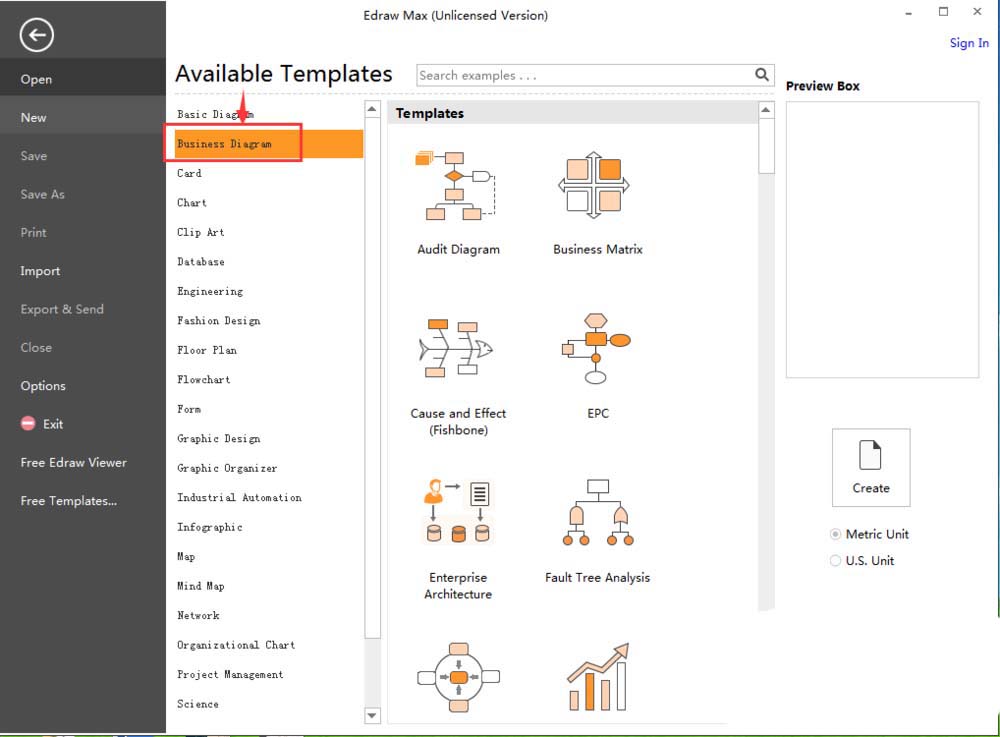Select the Form category
Viewport: 1000px width, 737px height.
click(189, 409)
